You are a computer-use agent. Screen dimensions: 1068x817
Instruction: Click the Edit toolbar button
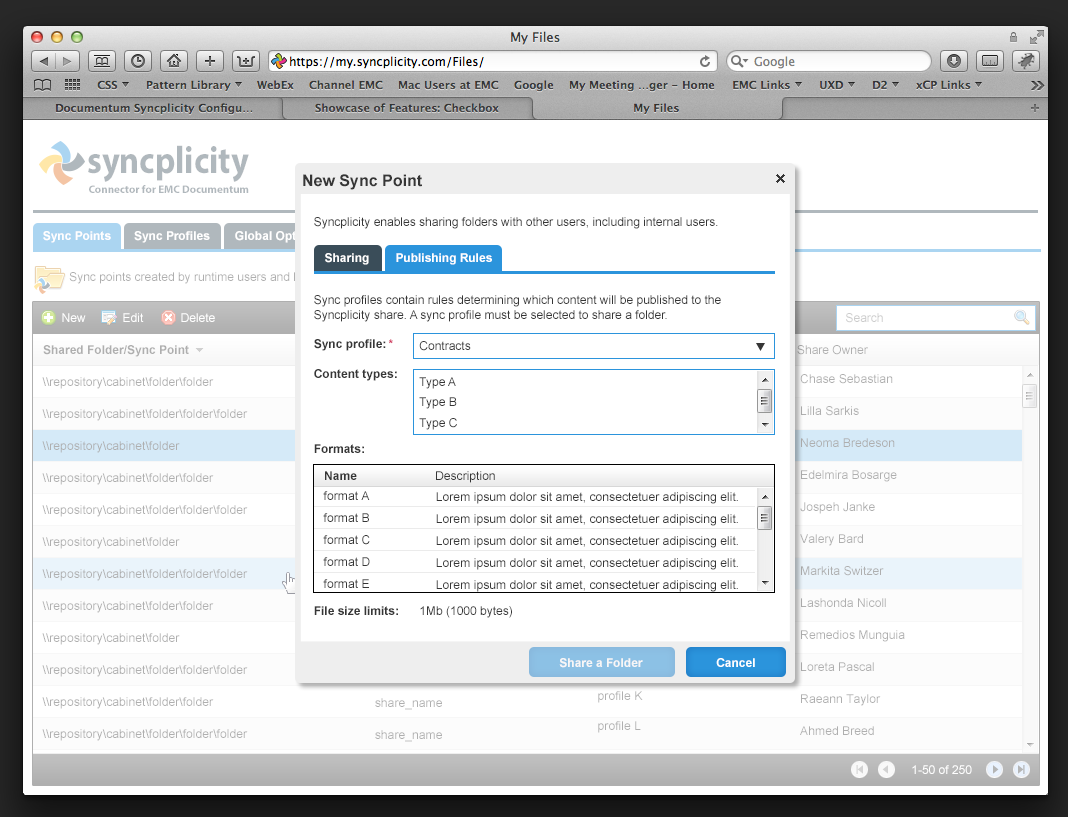pyautogui.click(x=123, y=318)
